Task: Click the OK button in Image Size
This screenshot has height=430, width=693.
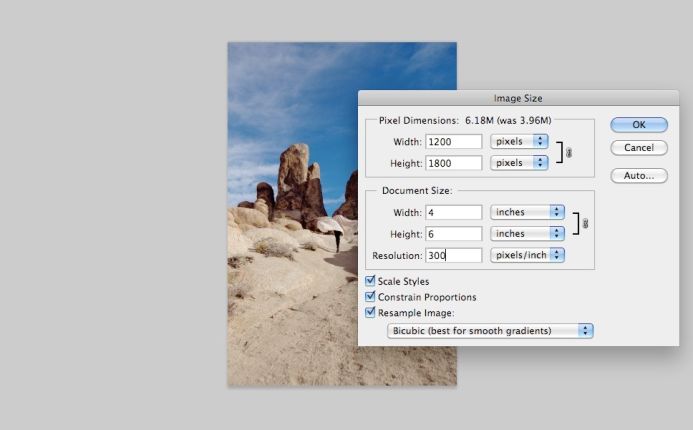Action: [x=639, y=125]
